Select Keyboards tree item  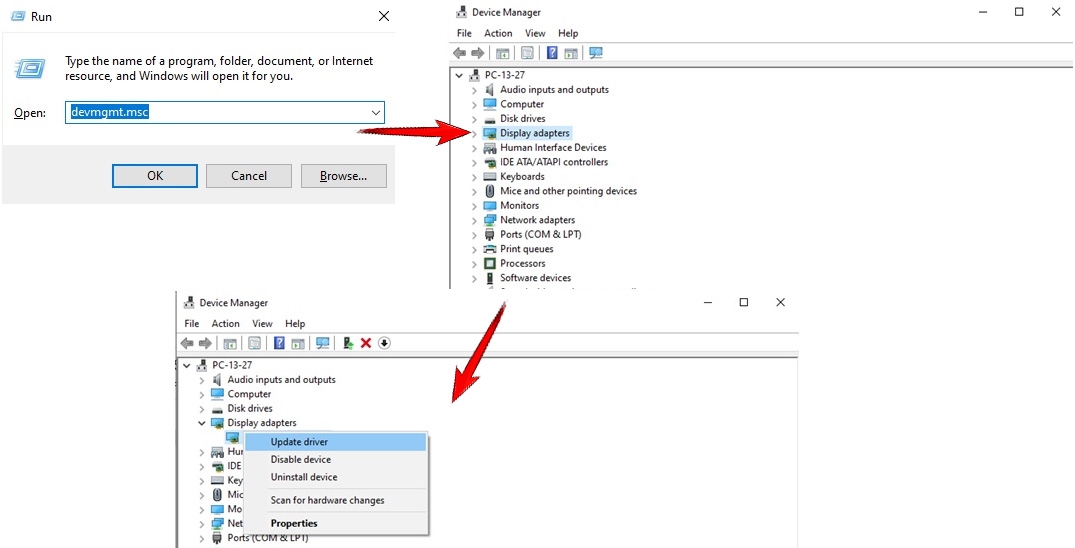522,176
